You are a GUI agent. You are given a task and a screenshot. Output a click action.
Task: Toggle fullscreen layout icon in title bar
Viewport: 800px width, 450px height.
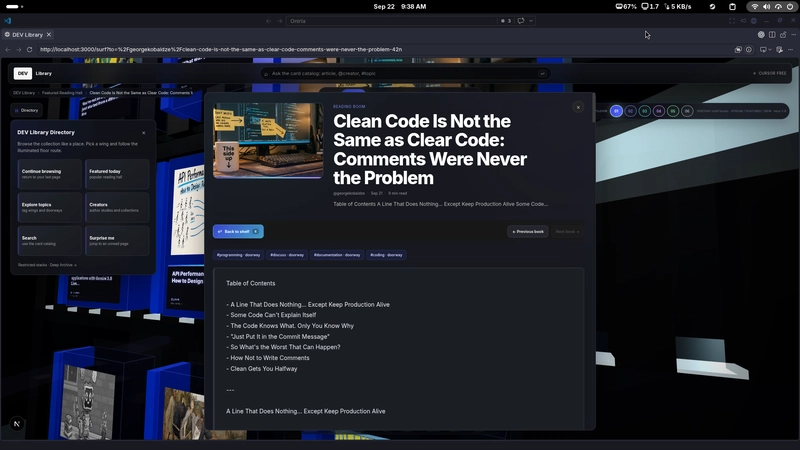[732, 21]
